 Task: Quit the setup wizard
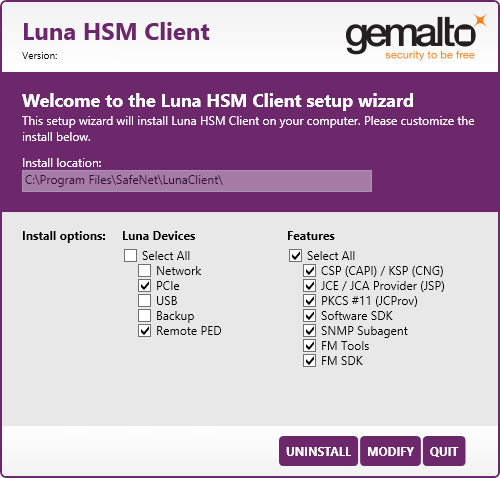[x=444, y=451]
